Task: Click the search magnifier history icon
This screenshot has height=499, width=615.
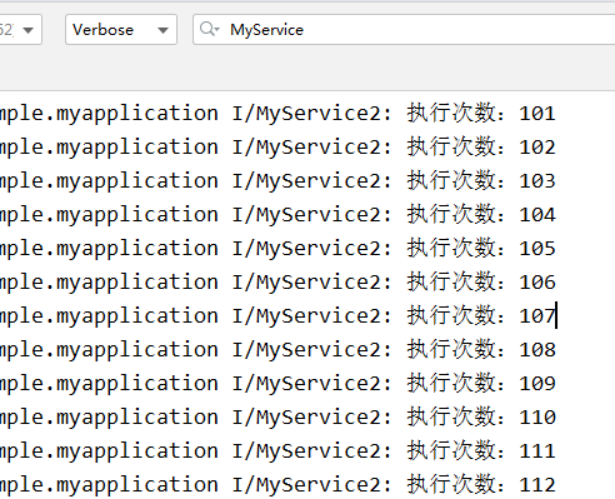Action: [x=209, y=29]
